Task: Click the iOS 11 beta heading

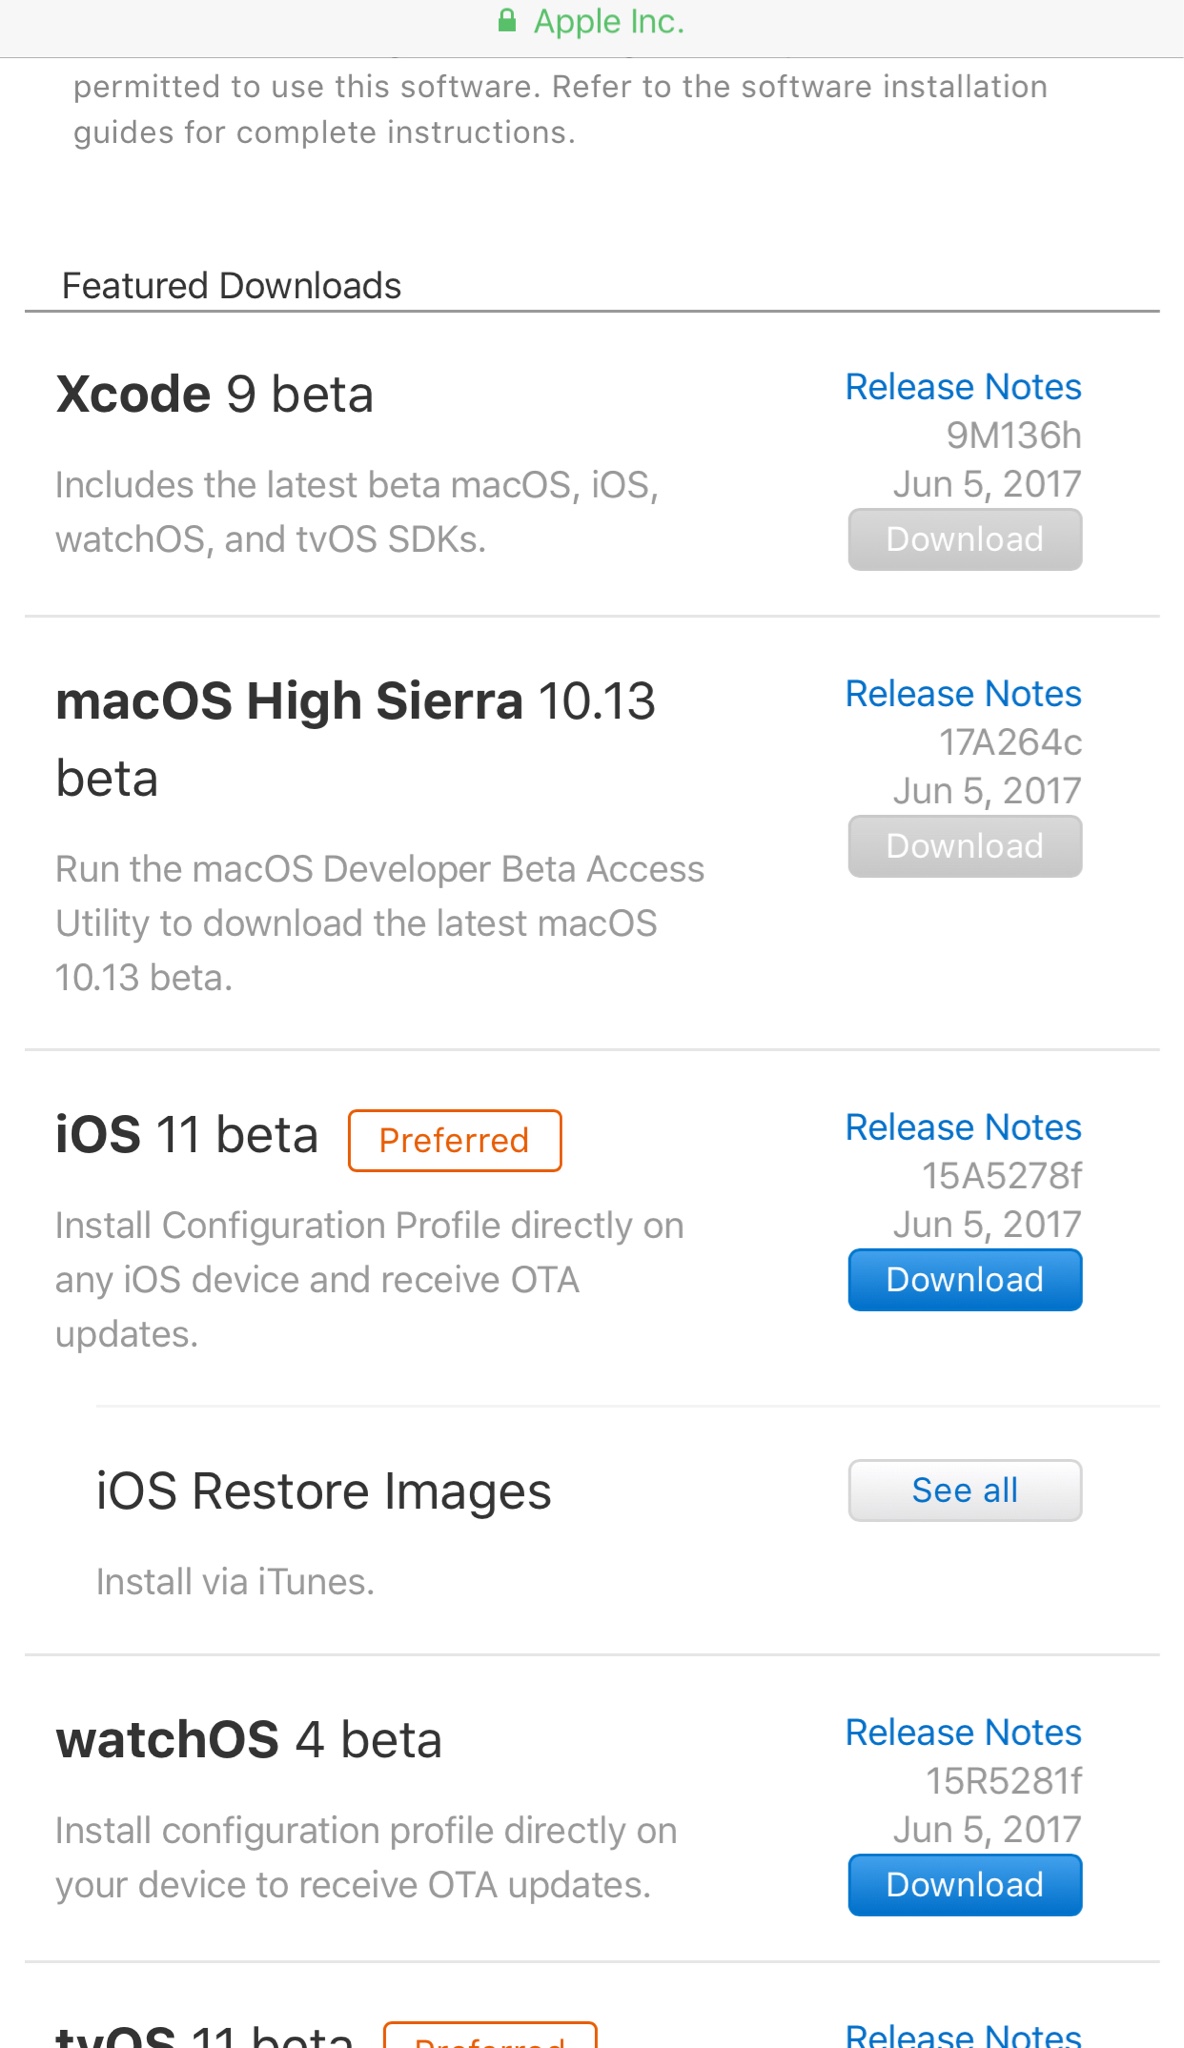Action: click(x=187, y=1135)
